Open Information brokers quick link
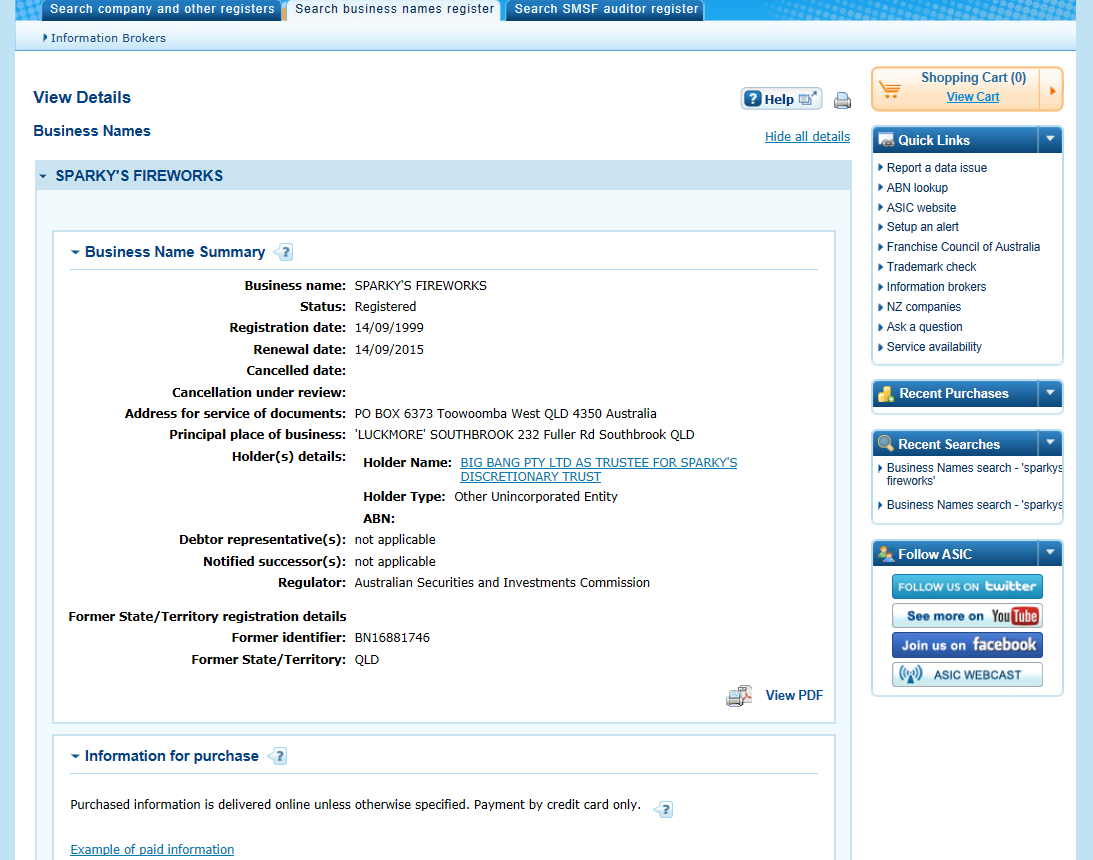Image resolution: width=1093 pixels, height=860 pixels. [x=936, y=287]
